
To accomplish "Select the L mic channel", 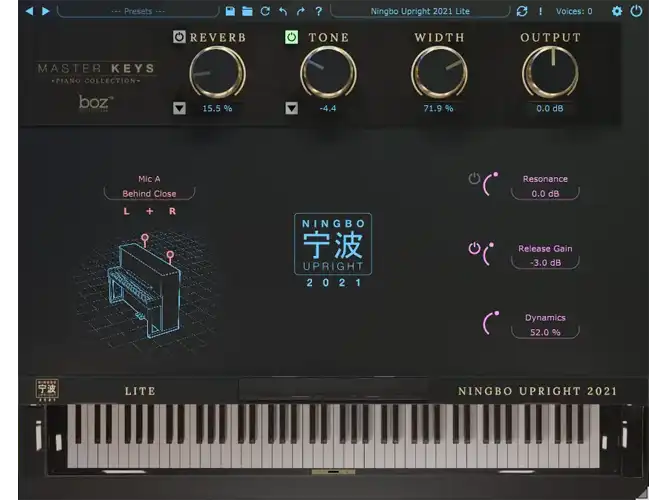I will pyautogui.click(x=126, y=211).
